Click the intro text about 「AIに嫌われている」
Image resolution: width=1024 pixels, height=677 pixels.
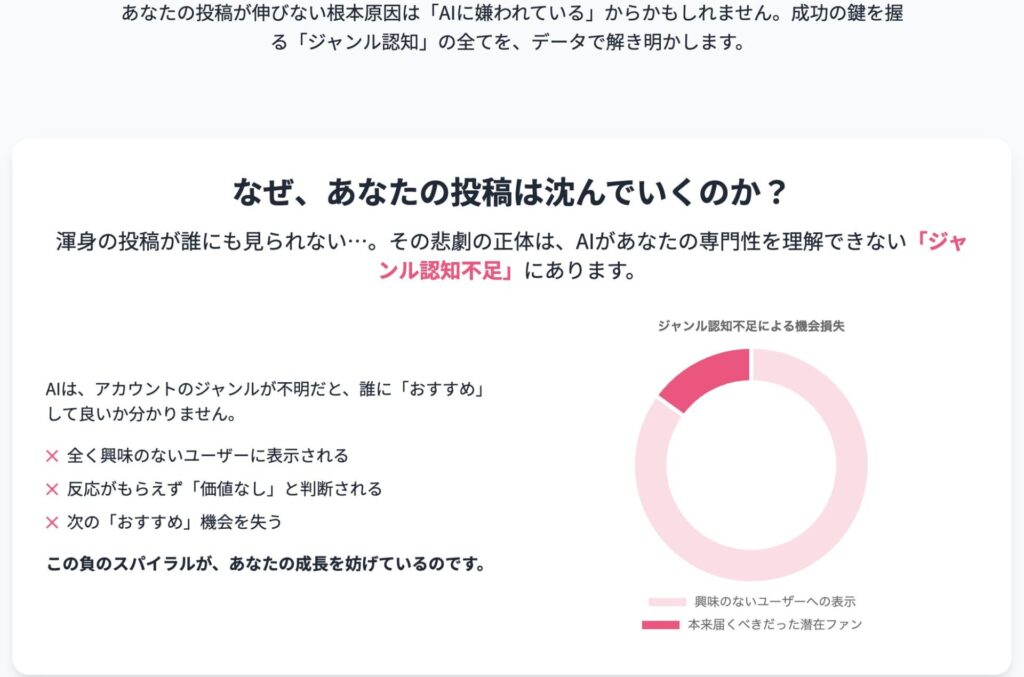(x=512, y=27)
